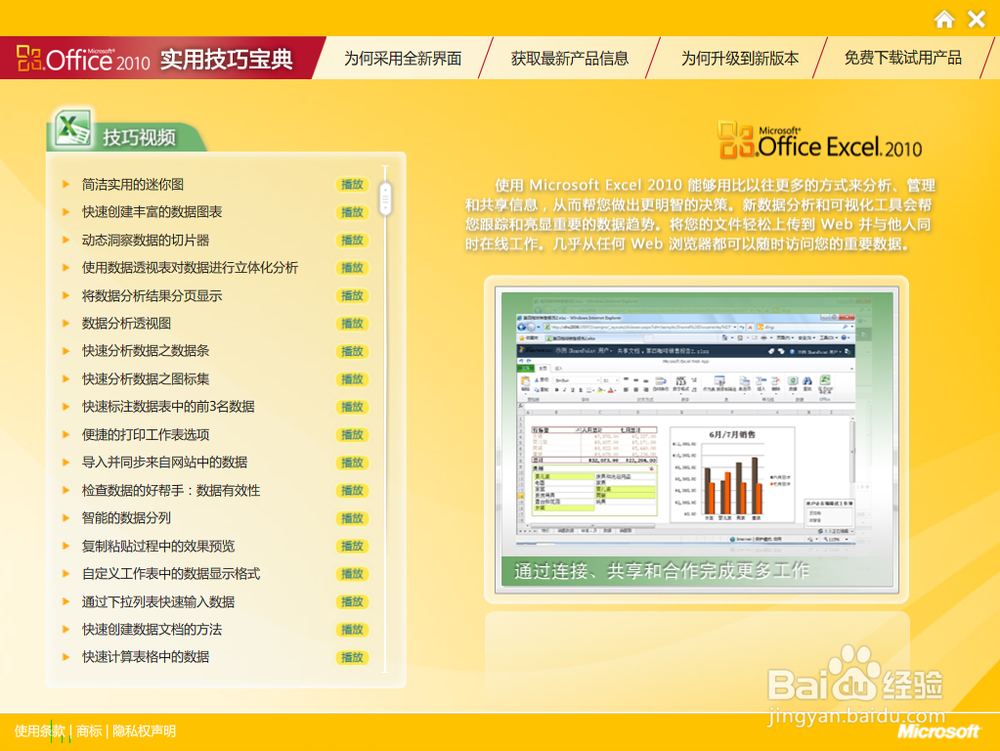The image size is (1000, 751).
Task: Play the 快速分析数据之数据条 video
Action: pos(352,351)
